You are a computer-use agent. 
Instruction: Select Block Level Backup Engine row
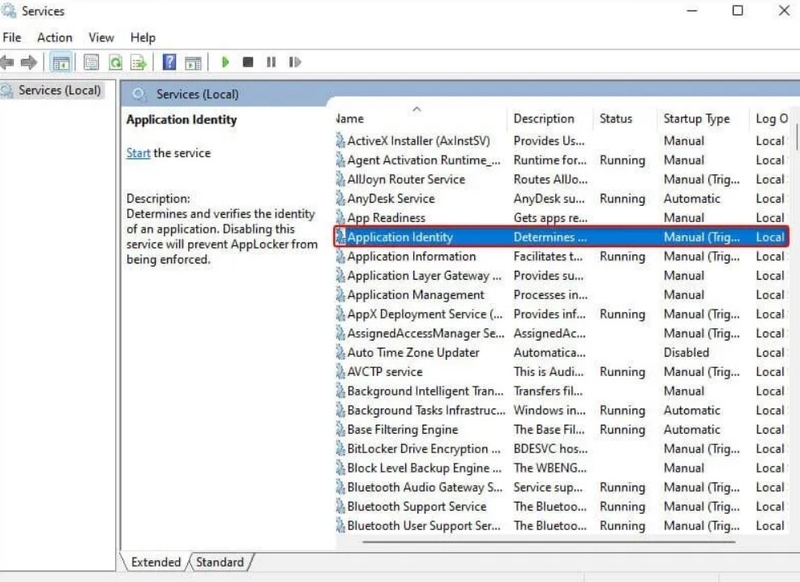tap(561, 468)
